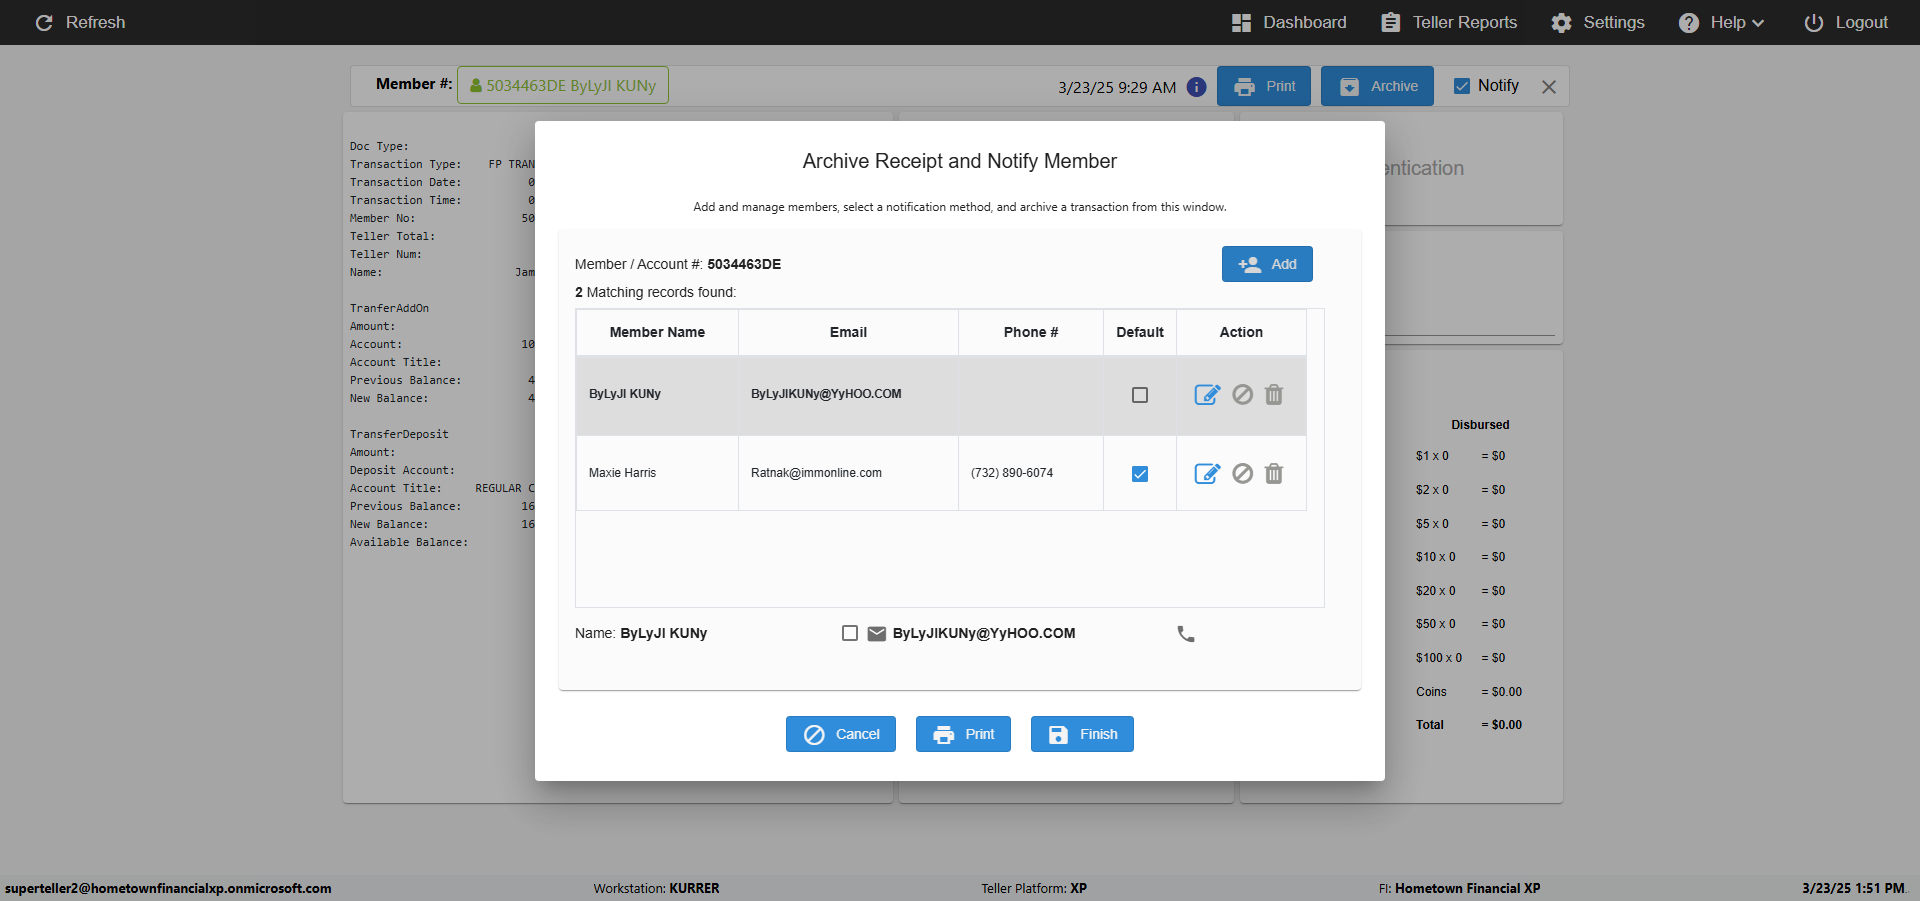Click the dialog's Print button
Viewport: 1920px width, 901px height.
963,734
